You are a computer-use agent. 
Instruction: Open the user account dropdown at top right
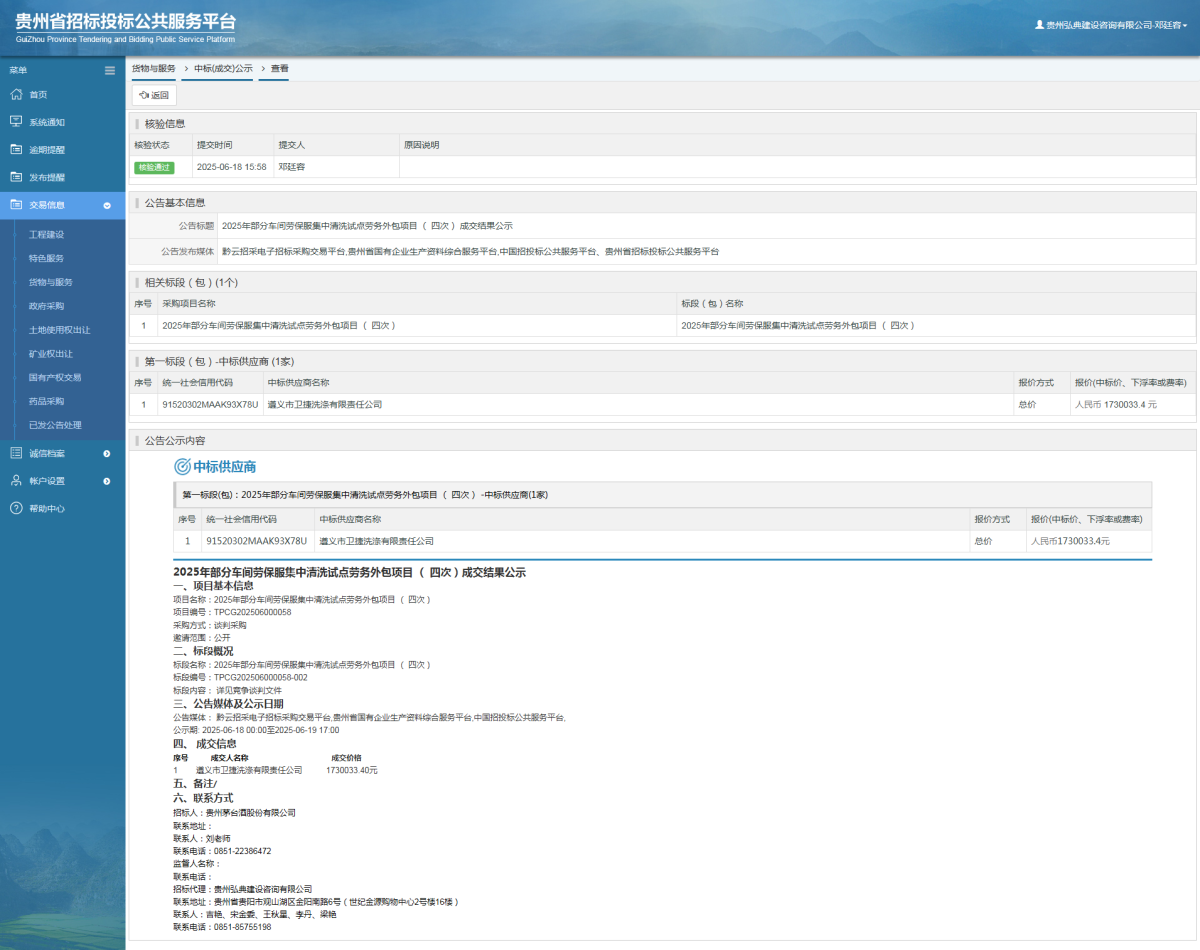pos(1111,25)
